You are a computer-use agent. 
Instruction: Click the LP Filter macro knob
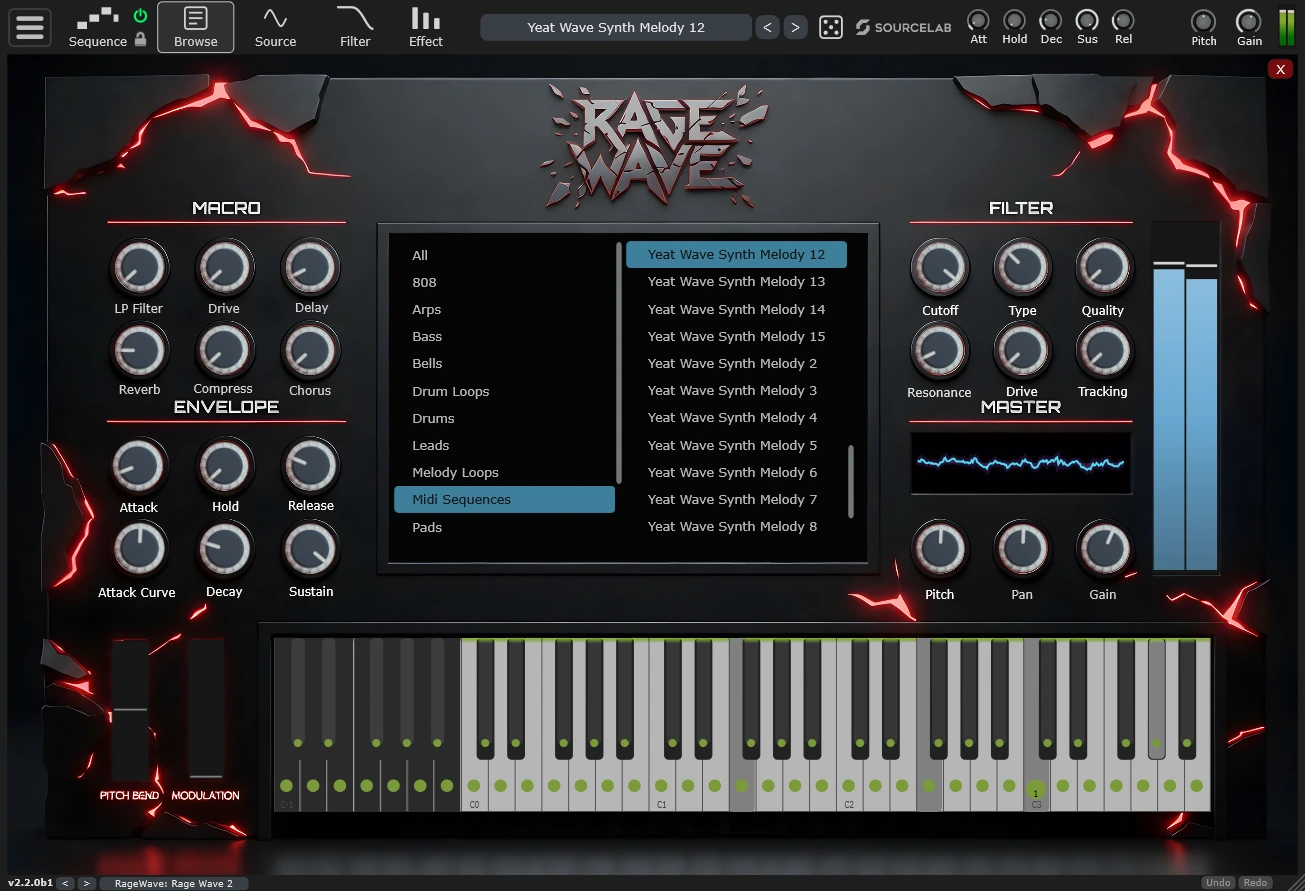[139, 268]
